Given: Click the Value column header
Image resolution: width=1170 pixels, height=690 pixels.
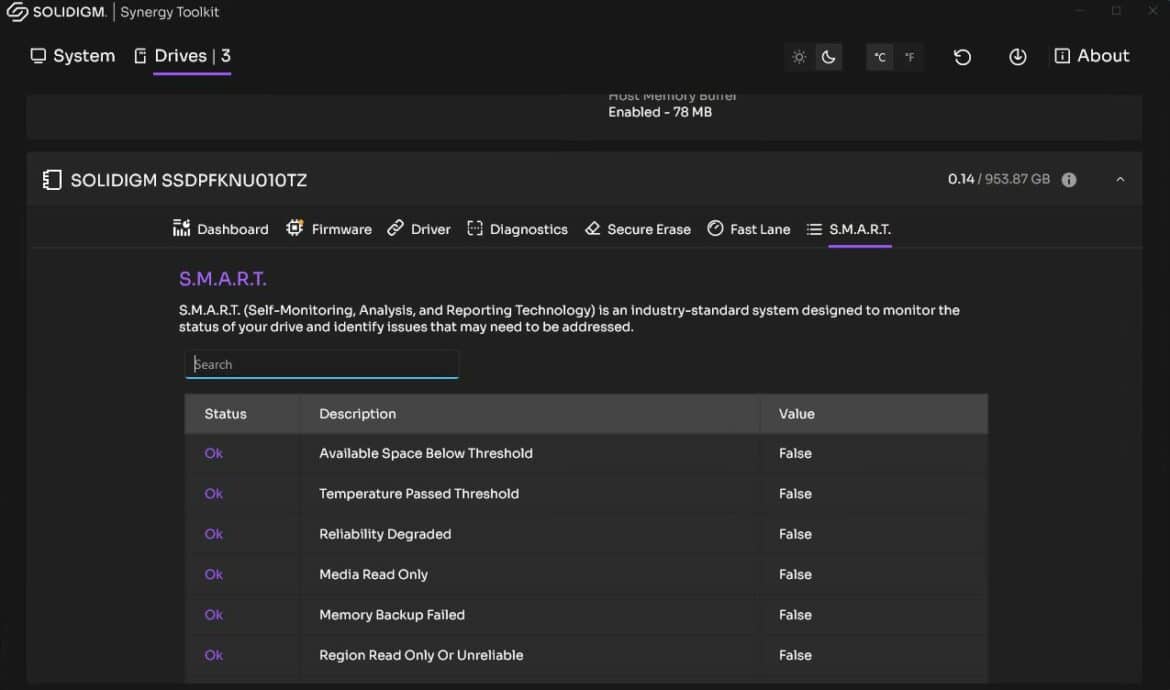Looking at the screenshot, I should 797,414.
